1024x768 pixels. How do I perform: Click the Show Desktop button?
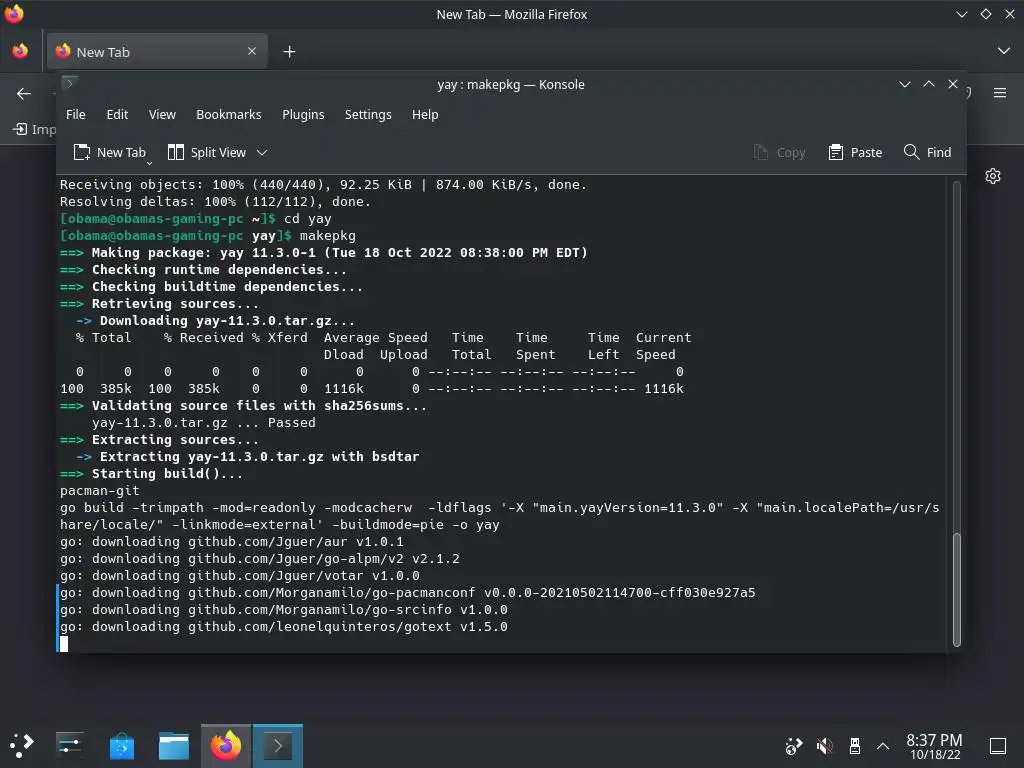coord(998,746)
